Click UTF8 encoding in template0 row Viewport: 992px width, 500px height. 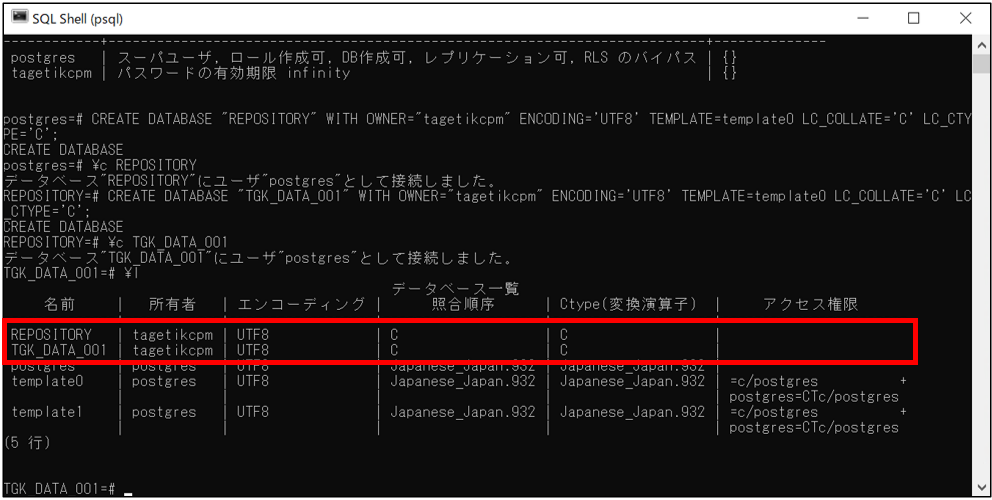(x=253, y=381)
